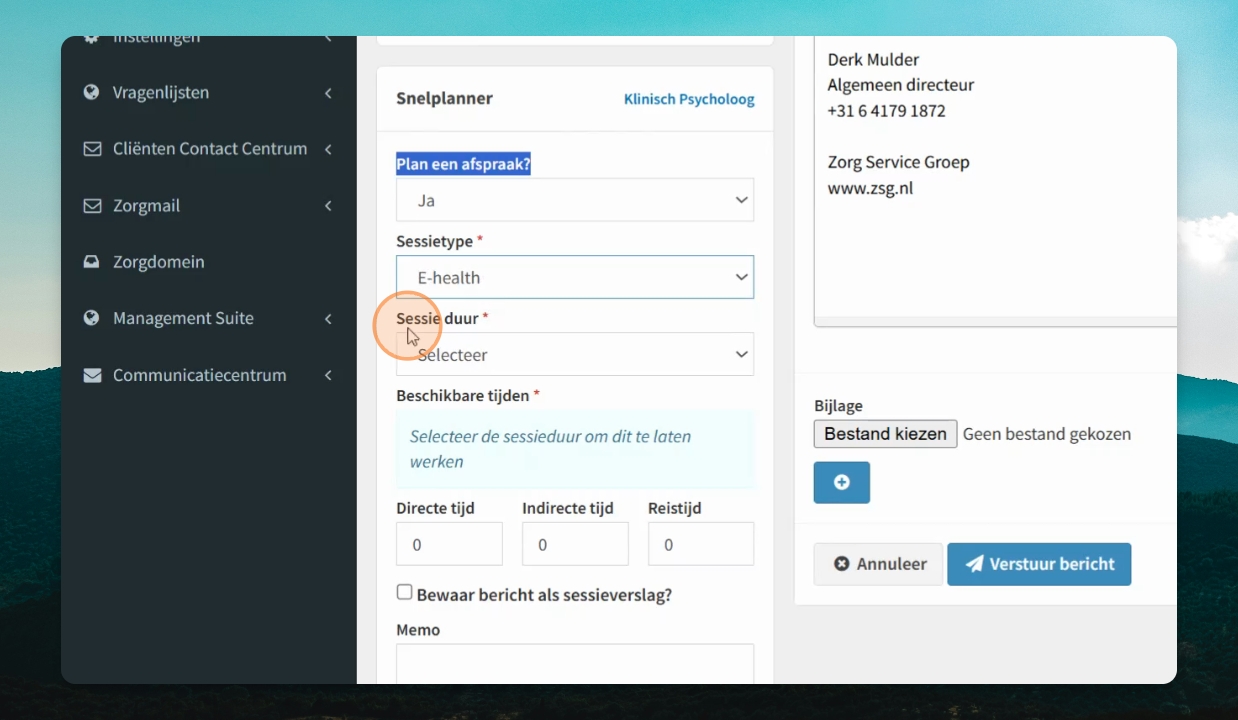Click 'Zorg Service Groep' in the signature

898,162
